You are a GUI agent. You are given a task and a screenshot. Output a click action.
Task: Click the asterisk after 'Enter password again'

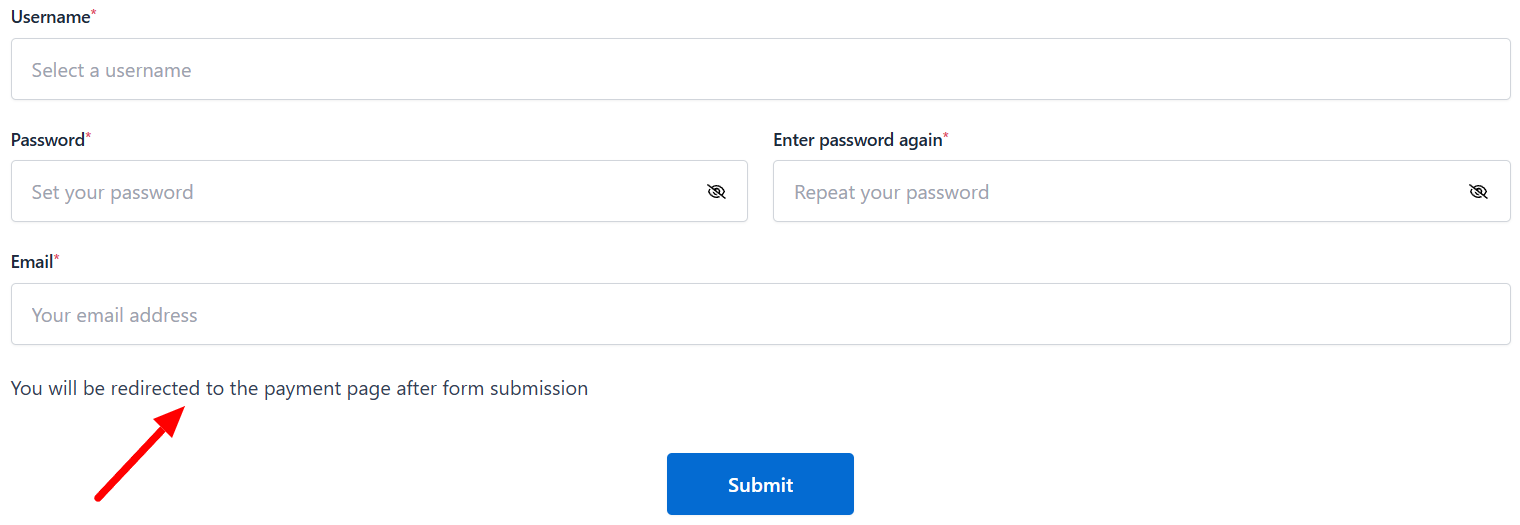946,138
